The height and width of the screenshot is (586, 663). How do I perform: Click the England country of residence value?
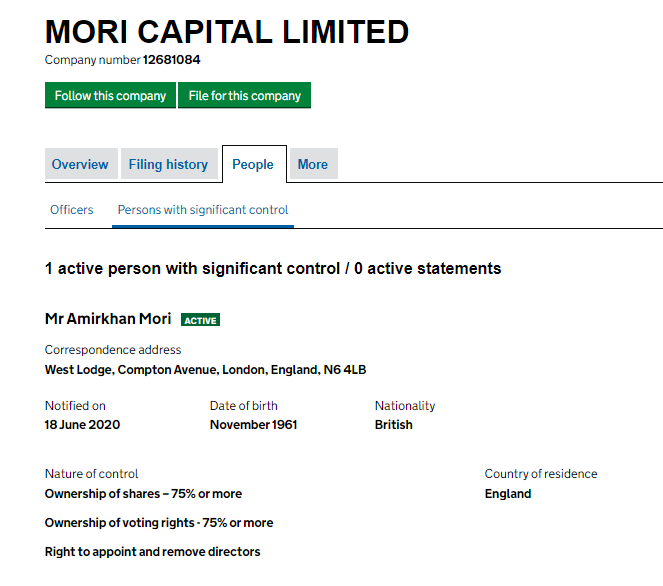coord(508,494)
